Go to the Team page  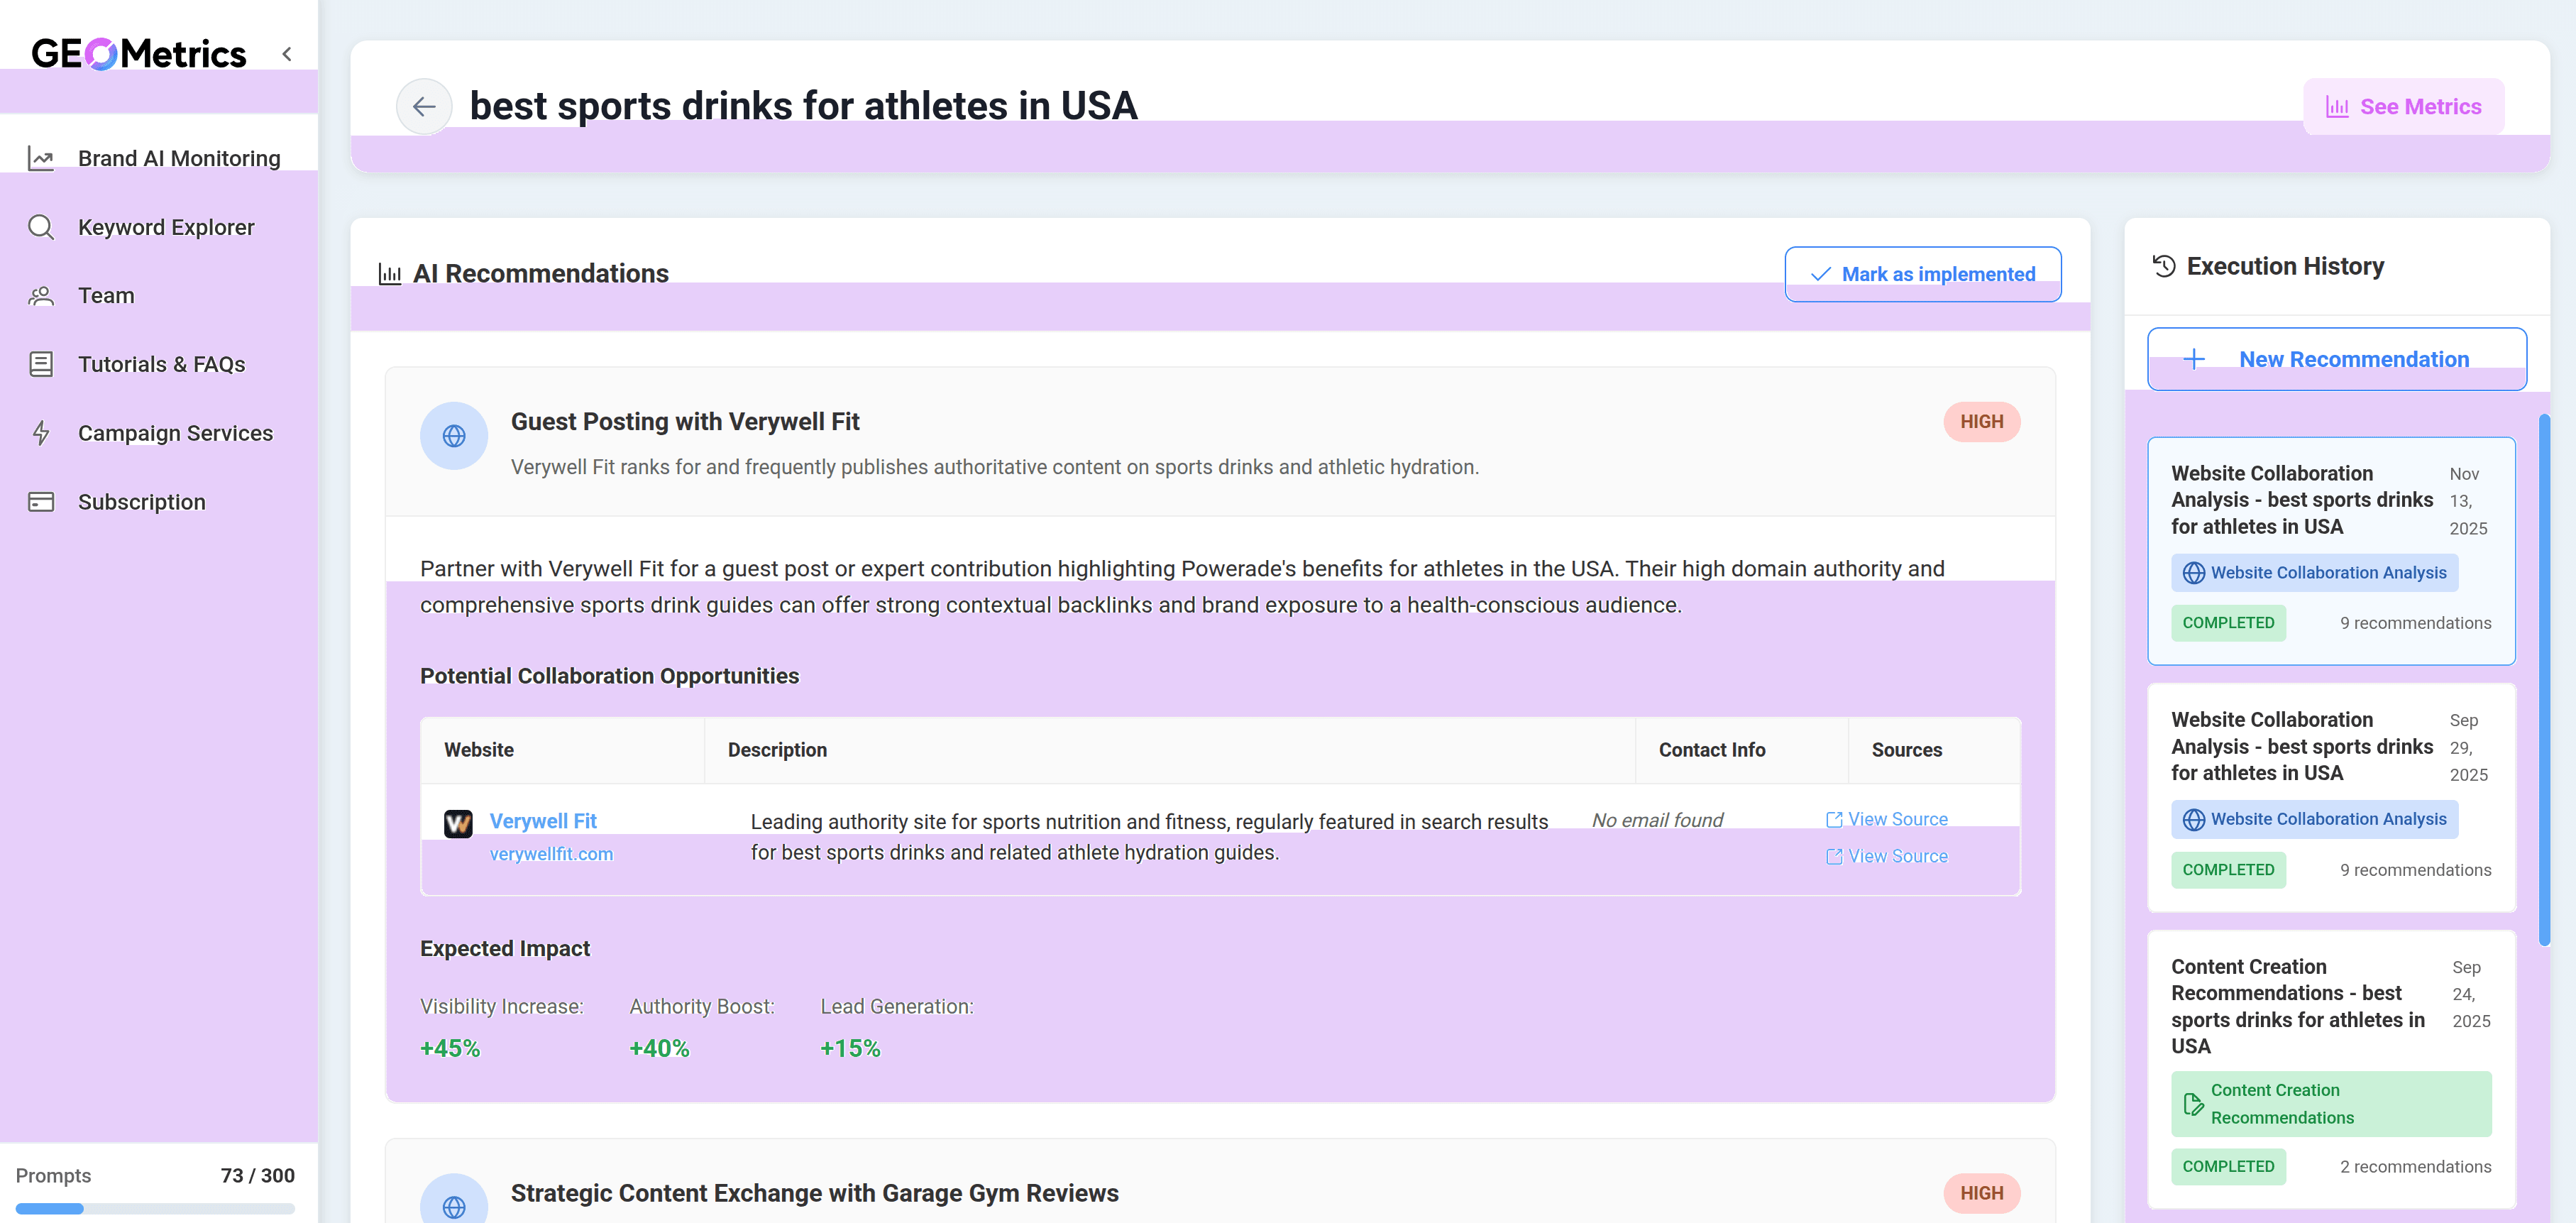[x=159, y=296]
